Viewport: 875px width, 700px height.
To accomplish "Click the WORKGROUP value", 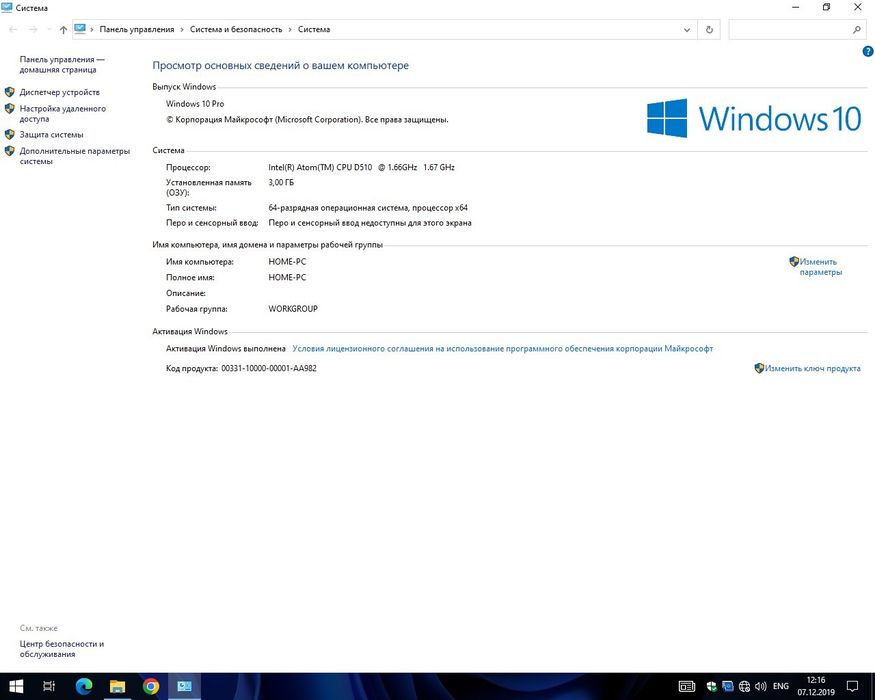I will tap(293, 309).
